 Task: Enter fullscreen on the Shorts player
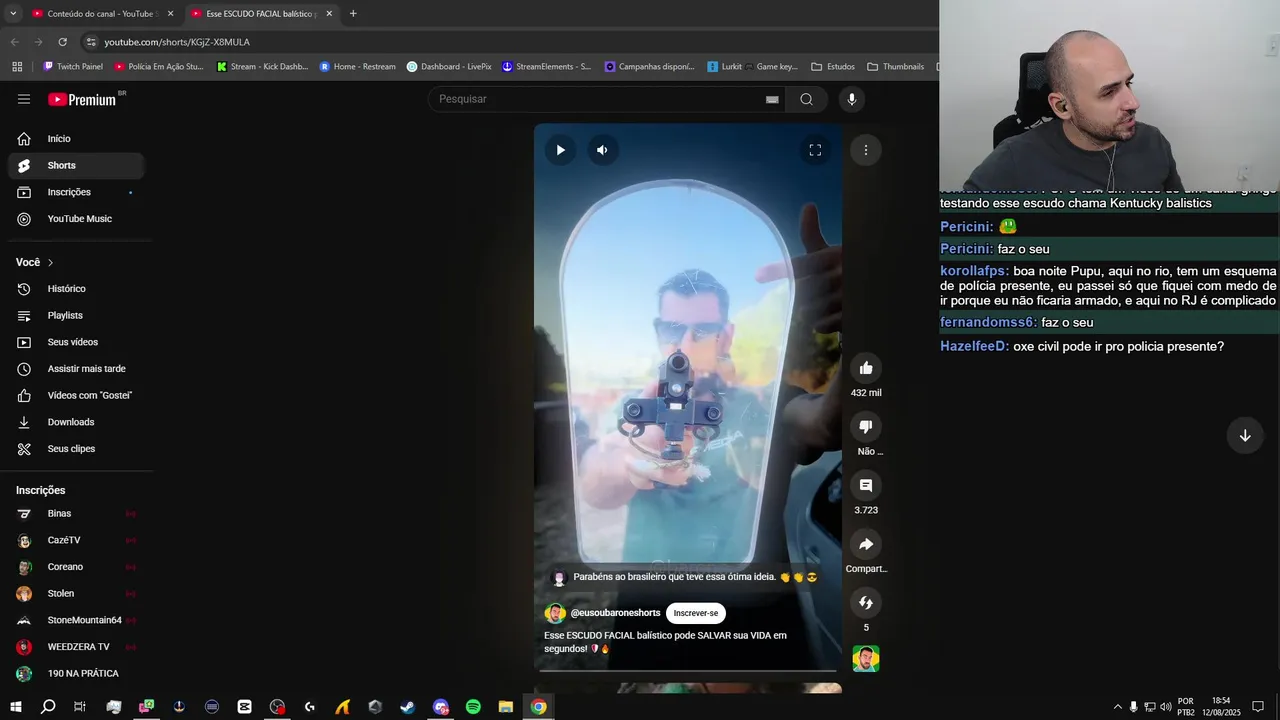click(x=815, y=150)
